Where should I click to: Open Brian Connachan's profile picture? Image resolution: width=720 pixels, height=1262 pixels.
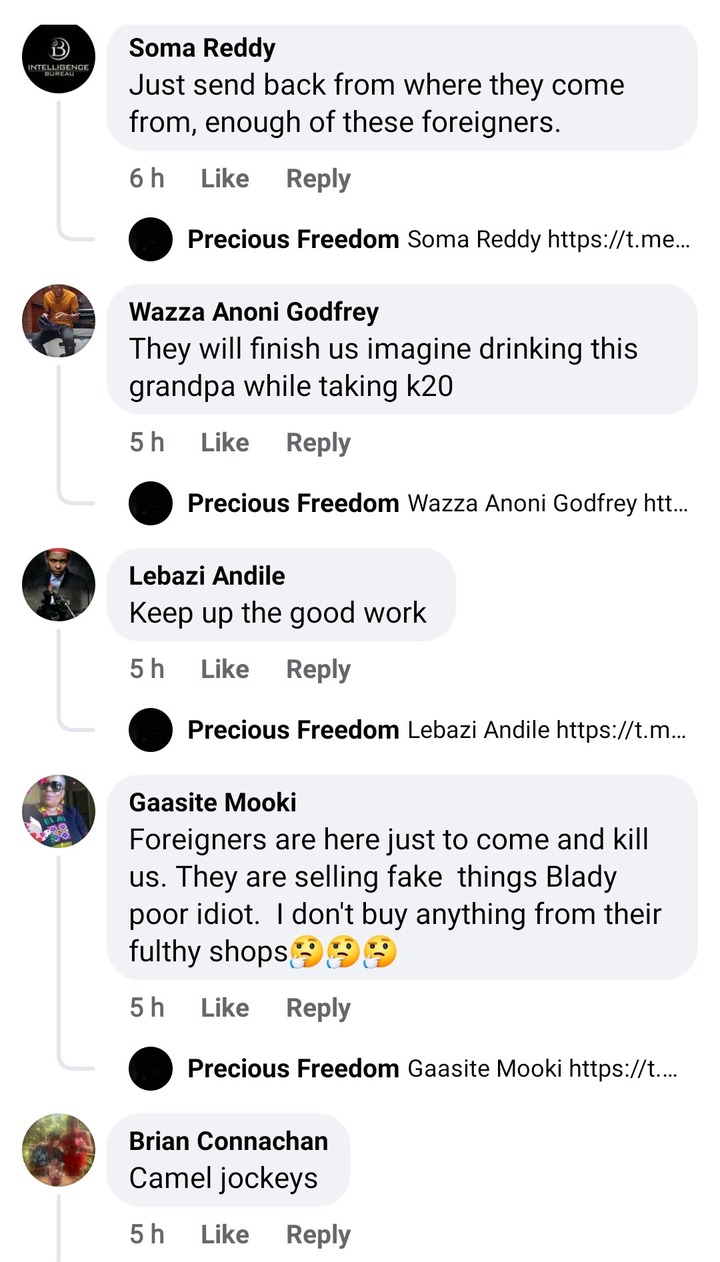58,1150
